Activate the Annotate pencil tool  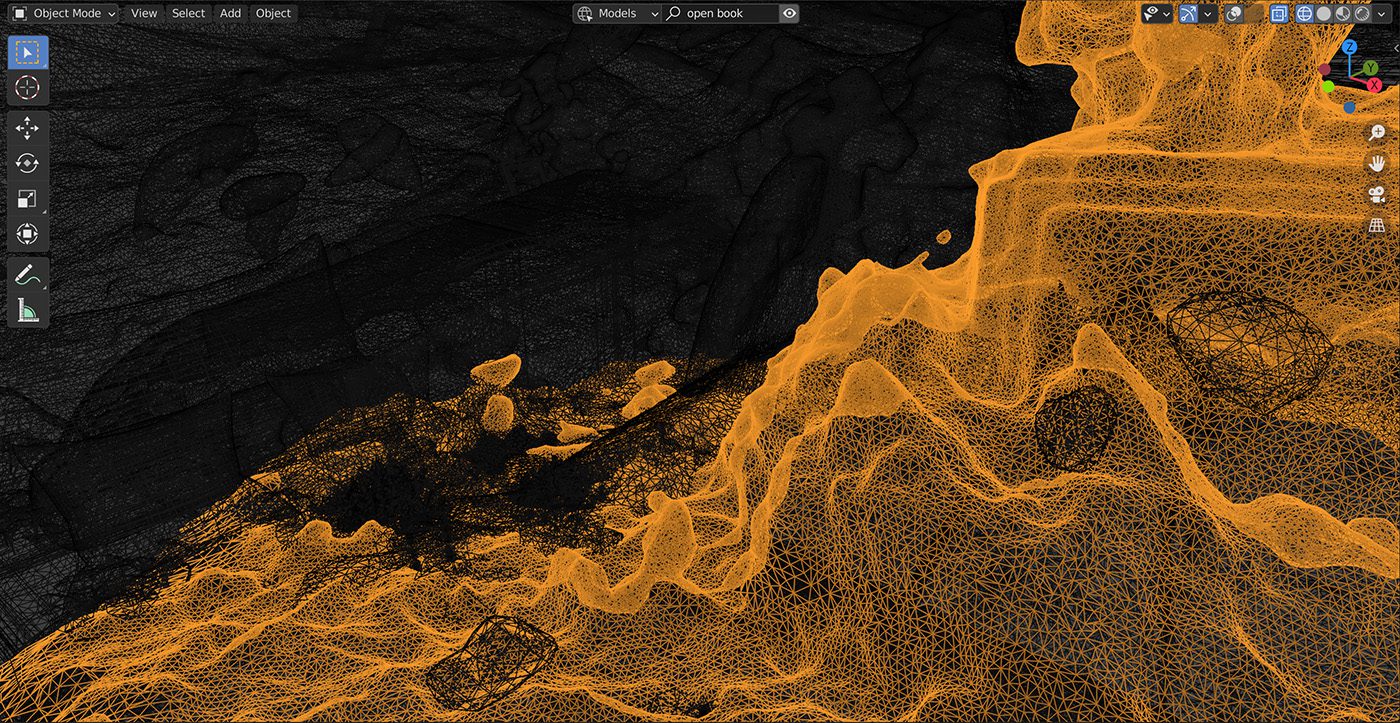pyautogui.click(x=27, y=275)
